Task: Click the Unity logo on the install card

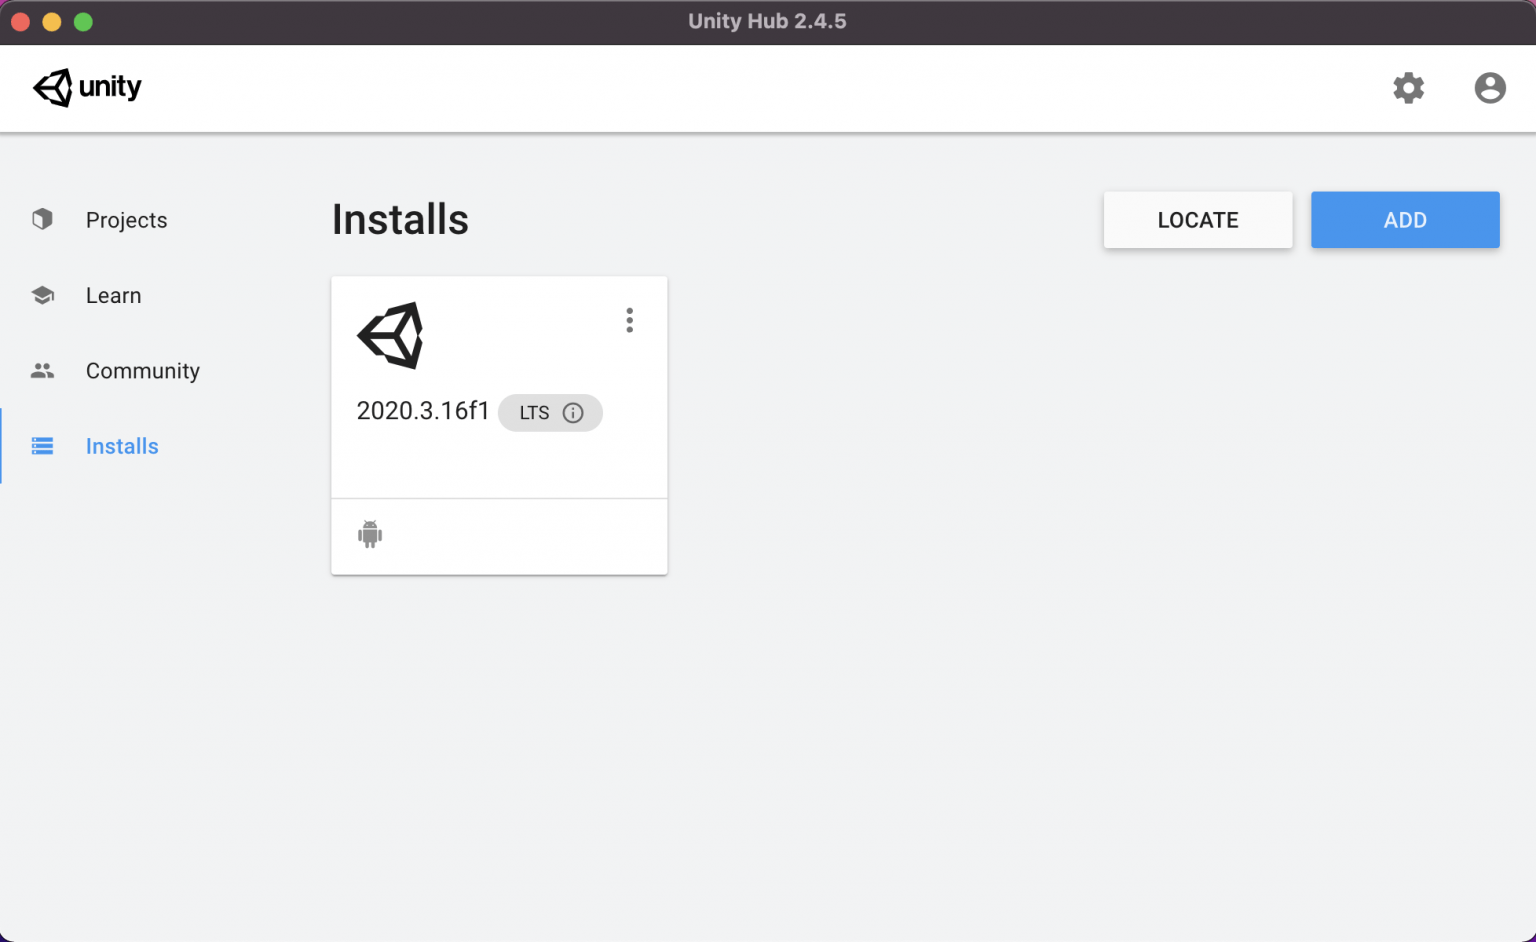Action: click(x=390, y=335)
